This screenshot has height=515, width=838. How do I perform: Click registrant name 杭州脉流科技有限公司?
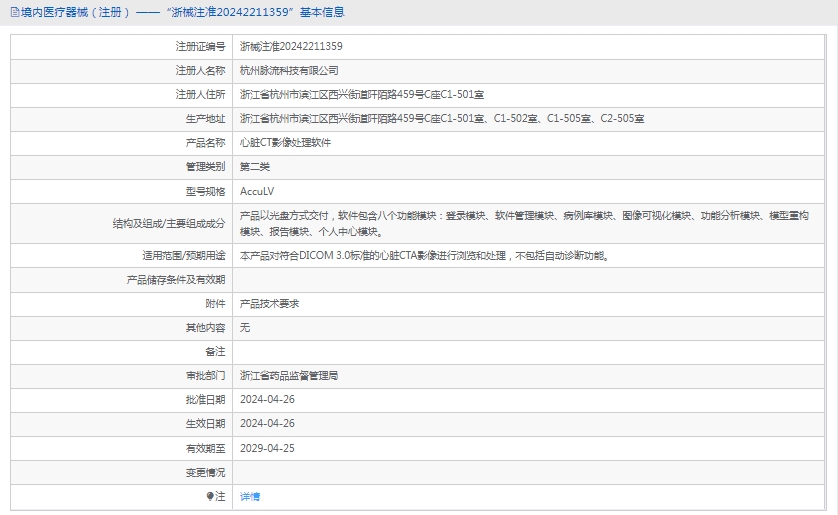(289, 71)
